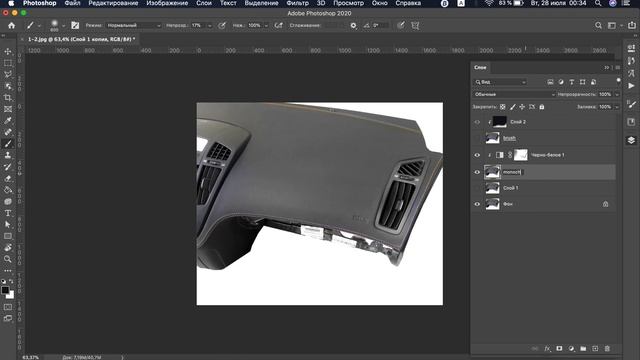The height and width of the screenshot is (360, 640).
Task: Open the brush preset picker dropdown
Action: point(63,26)
